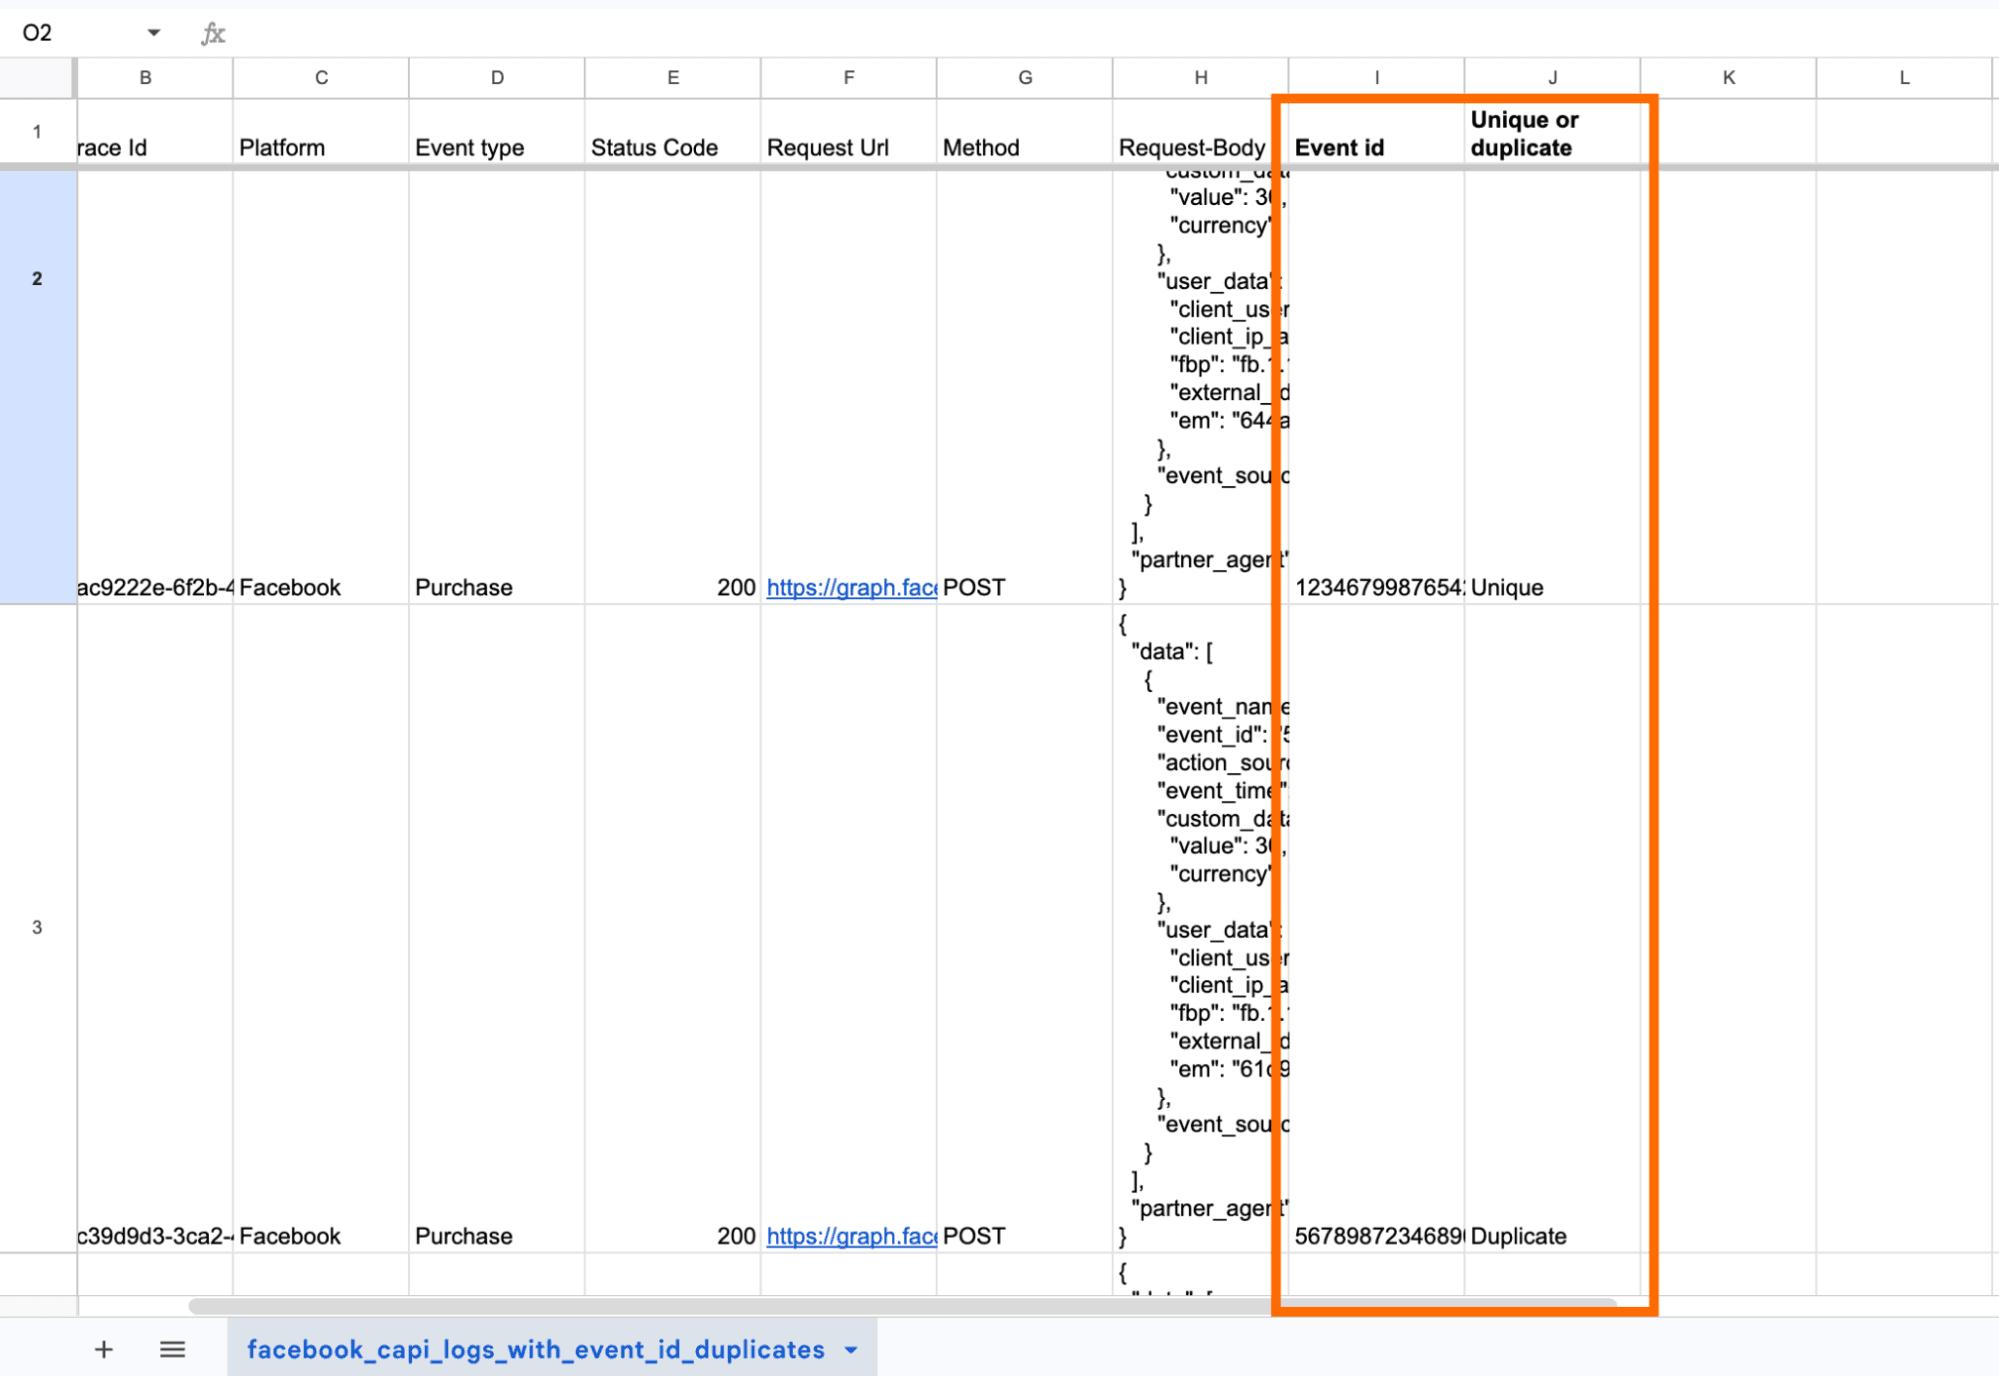This screenshot has width=1999, height=1377.
Task: Click the horizontal scrollbar
Action: coord(902,1305)
